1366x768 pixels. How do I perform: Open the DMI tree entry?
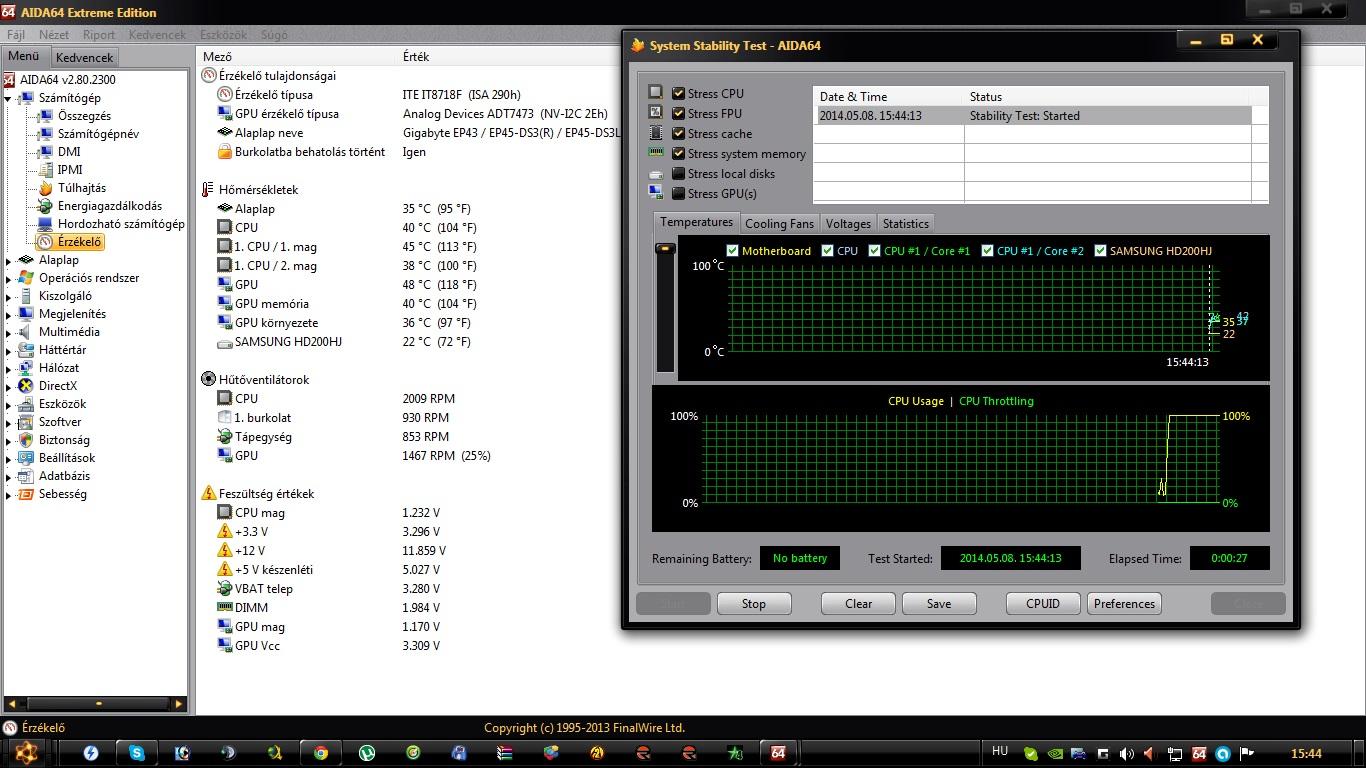(59, 152)
